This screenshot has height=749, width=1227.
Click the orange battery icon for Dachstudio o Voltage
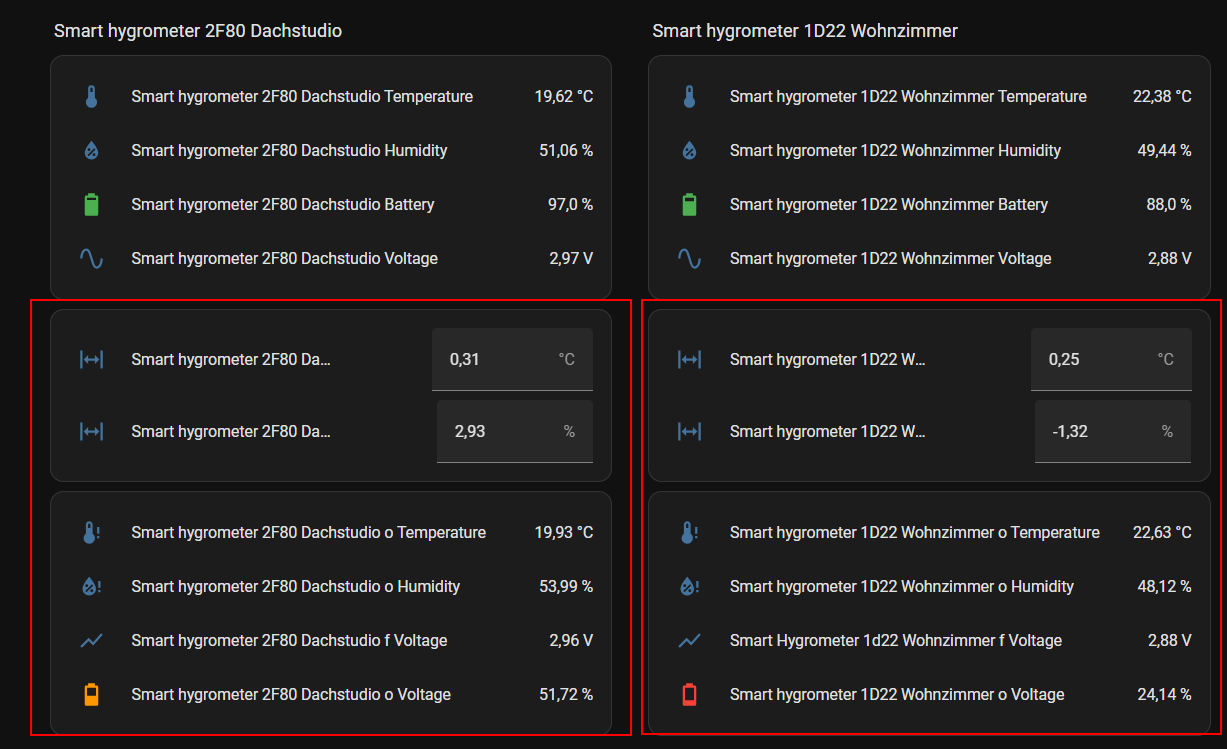click(91, 695)
